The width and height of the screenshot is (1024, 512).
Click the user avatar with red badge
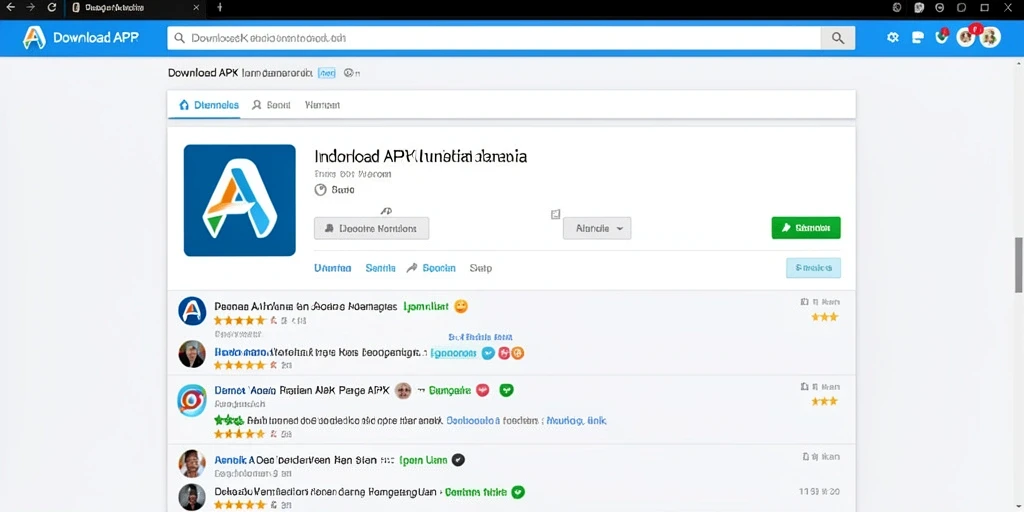[967, 37]
